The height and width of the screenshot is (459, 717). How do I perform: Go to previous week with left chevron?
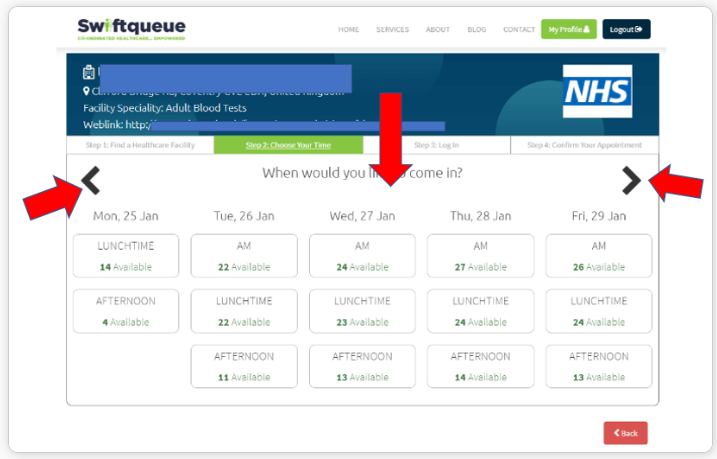tap(91, 181)
